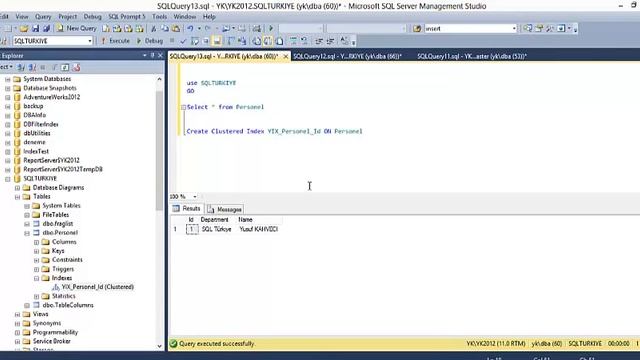Select the Results tab

click(x=187, y=209)
